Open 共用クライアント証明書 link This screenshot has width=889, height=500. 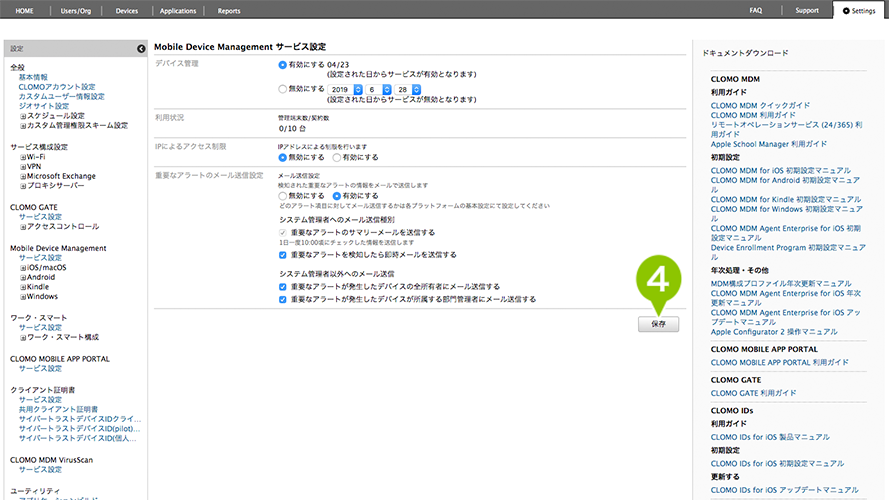pos(58,409)
